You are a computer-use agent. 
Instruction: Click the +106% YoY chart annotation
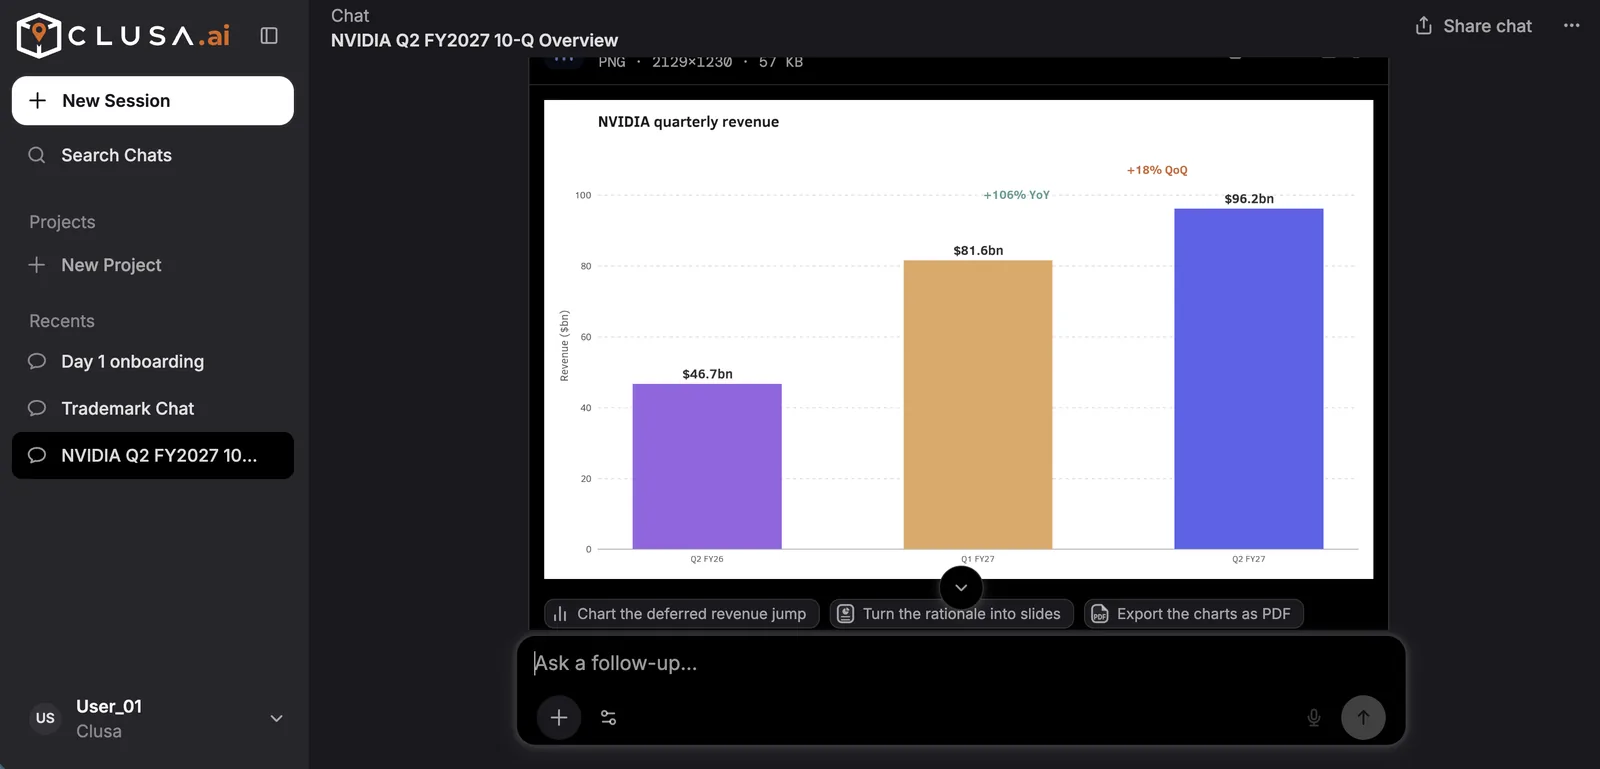[1016, 195]
